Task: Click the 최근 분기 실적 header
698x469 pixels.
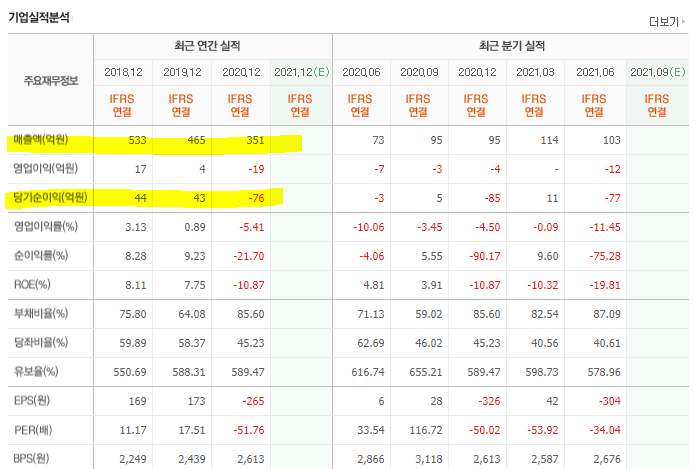Action: pyautogui.click(x=511, y=45)
